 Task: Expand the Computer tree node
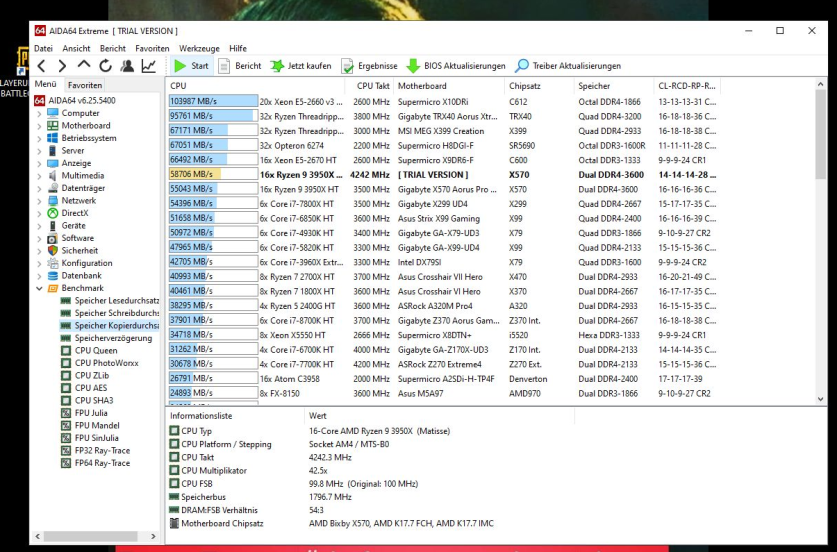[x=39, y=113]
